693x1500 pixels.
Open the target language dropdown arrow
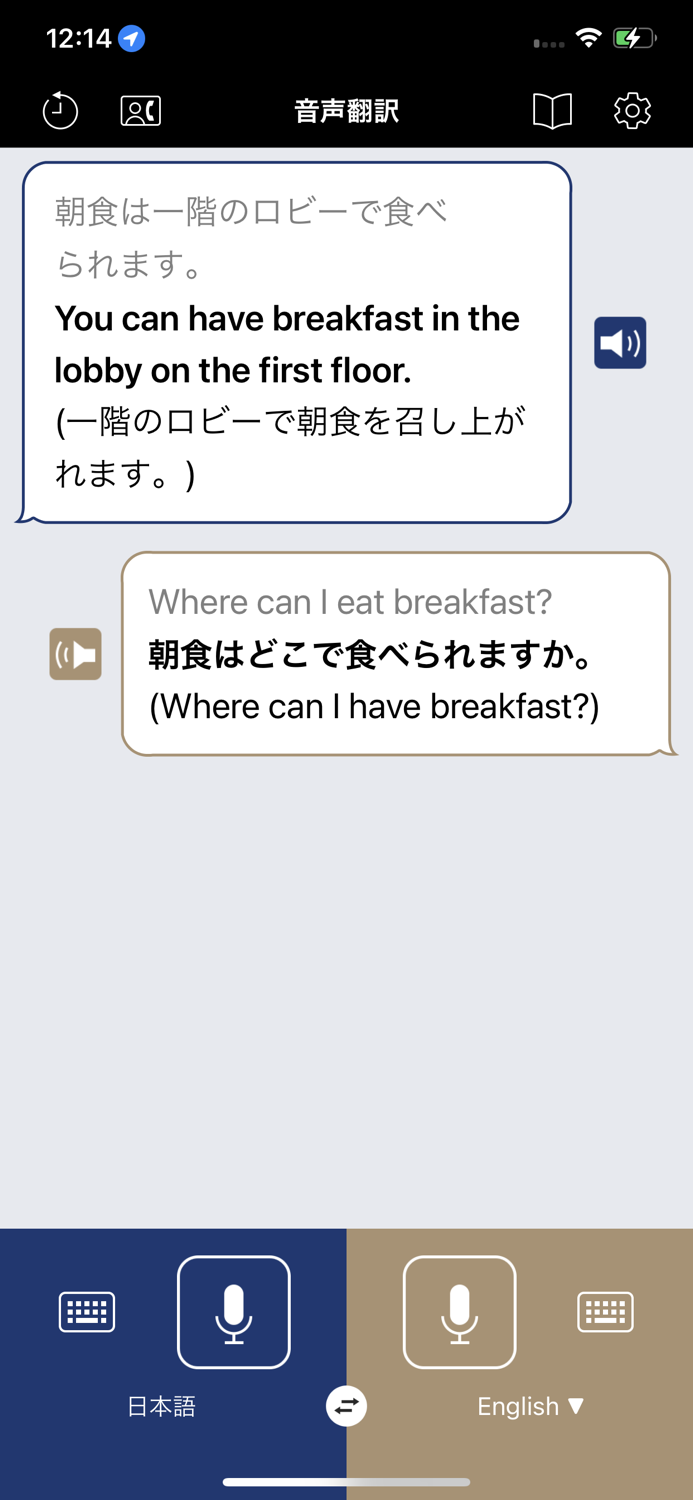point(576,1406)
